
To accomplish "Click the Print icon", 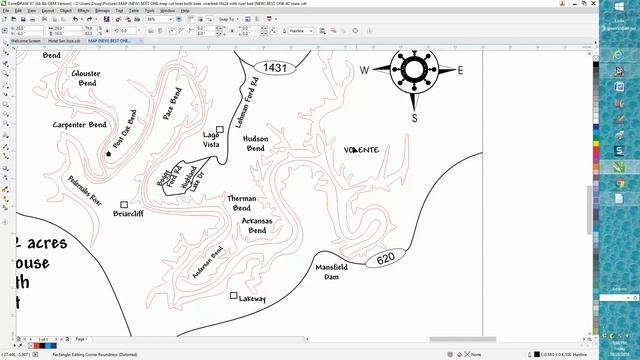I will click(33, 19).
